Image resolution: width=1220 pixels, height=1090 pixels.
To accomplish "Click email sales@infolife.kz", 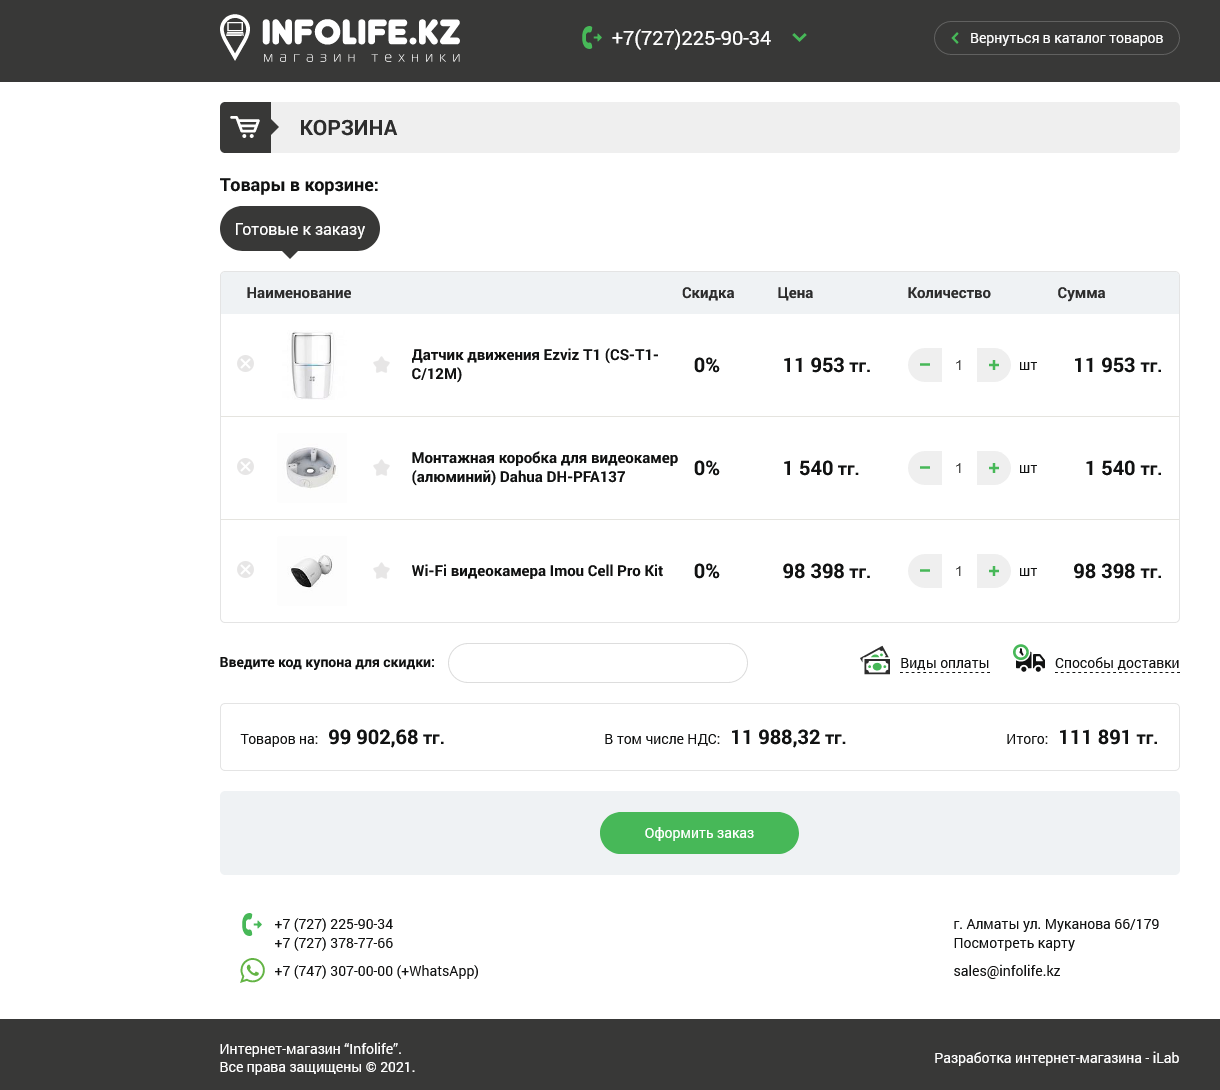I will [1007, 971].
